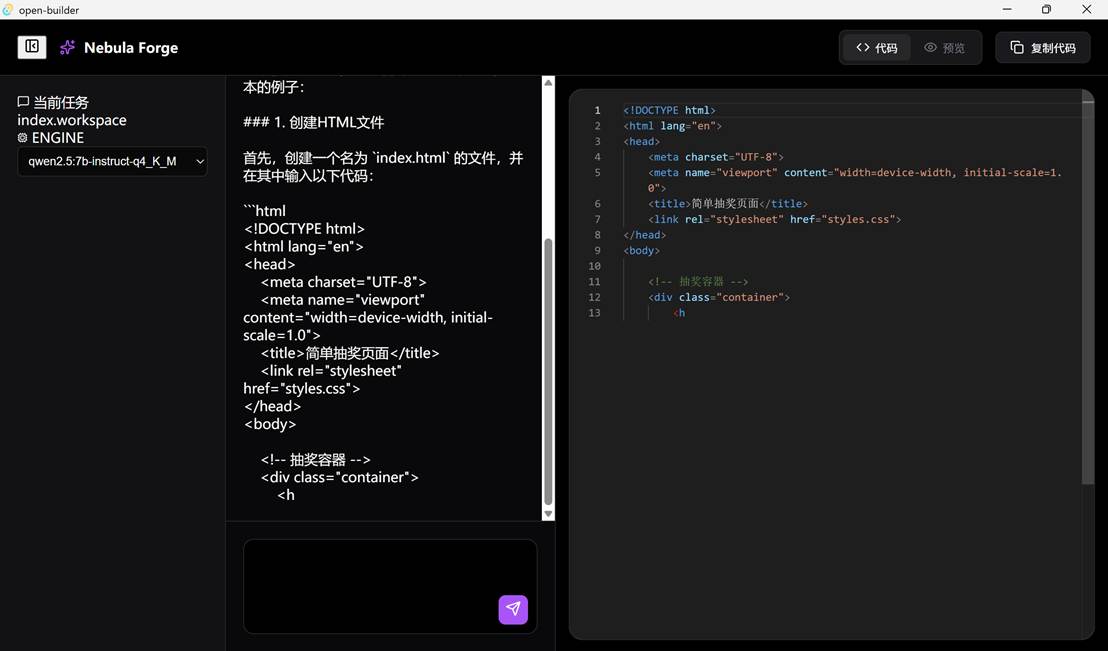Close the open-builder window

coord(1087,9)
